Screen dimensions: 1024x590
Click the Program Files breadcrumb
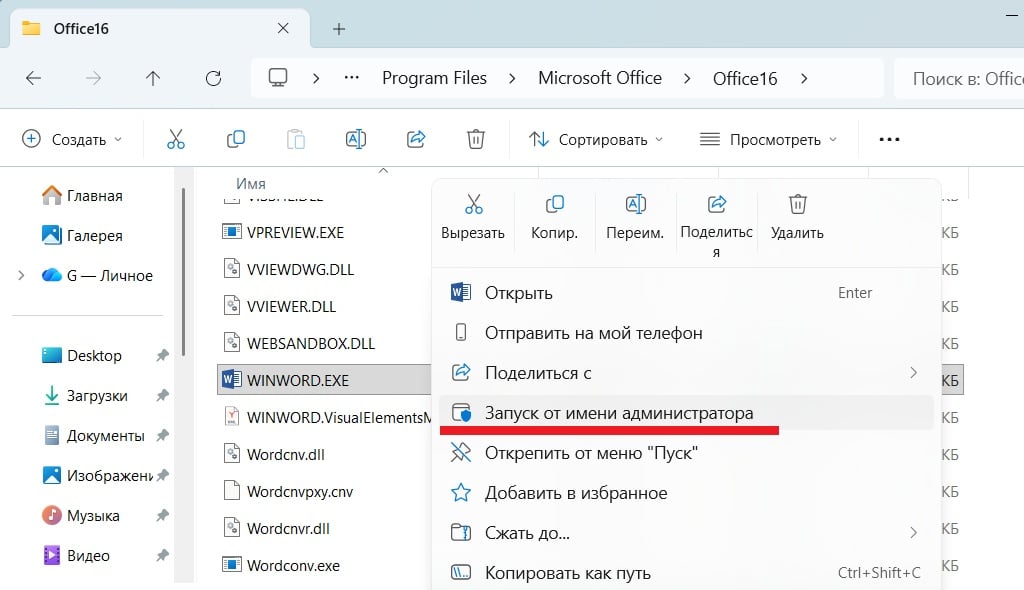[x=434, y=78]
